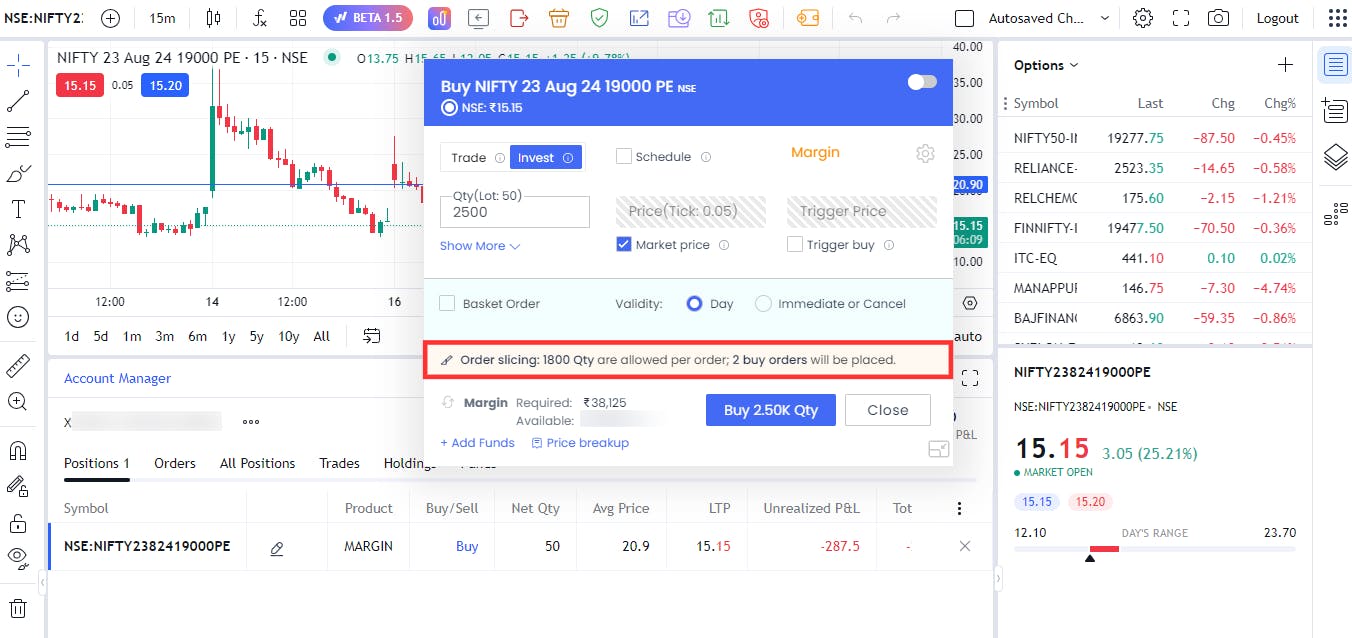The image size is (1352, 638).
Task: Select the ruler measure tool
Action: coord(18,365)
